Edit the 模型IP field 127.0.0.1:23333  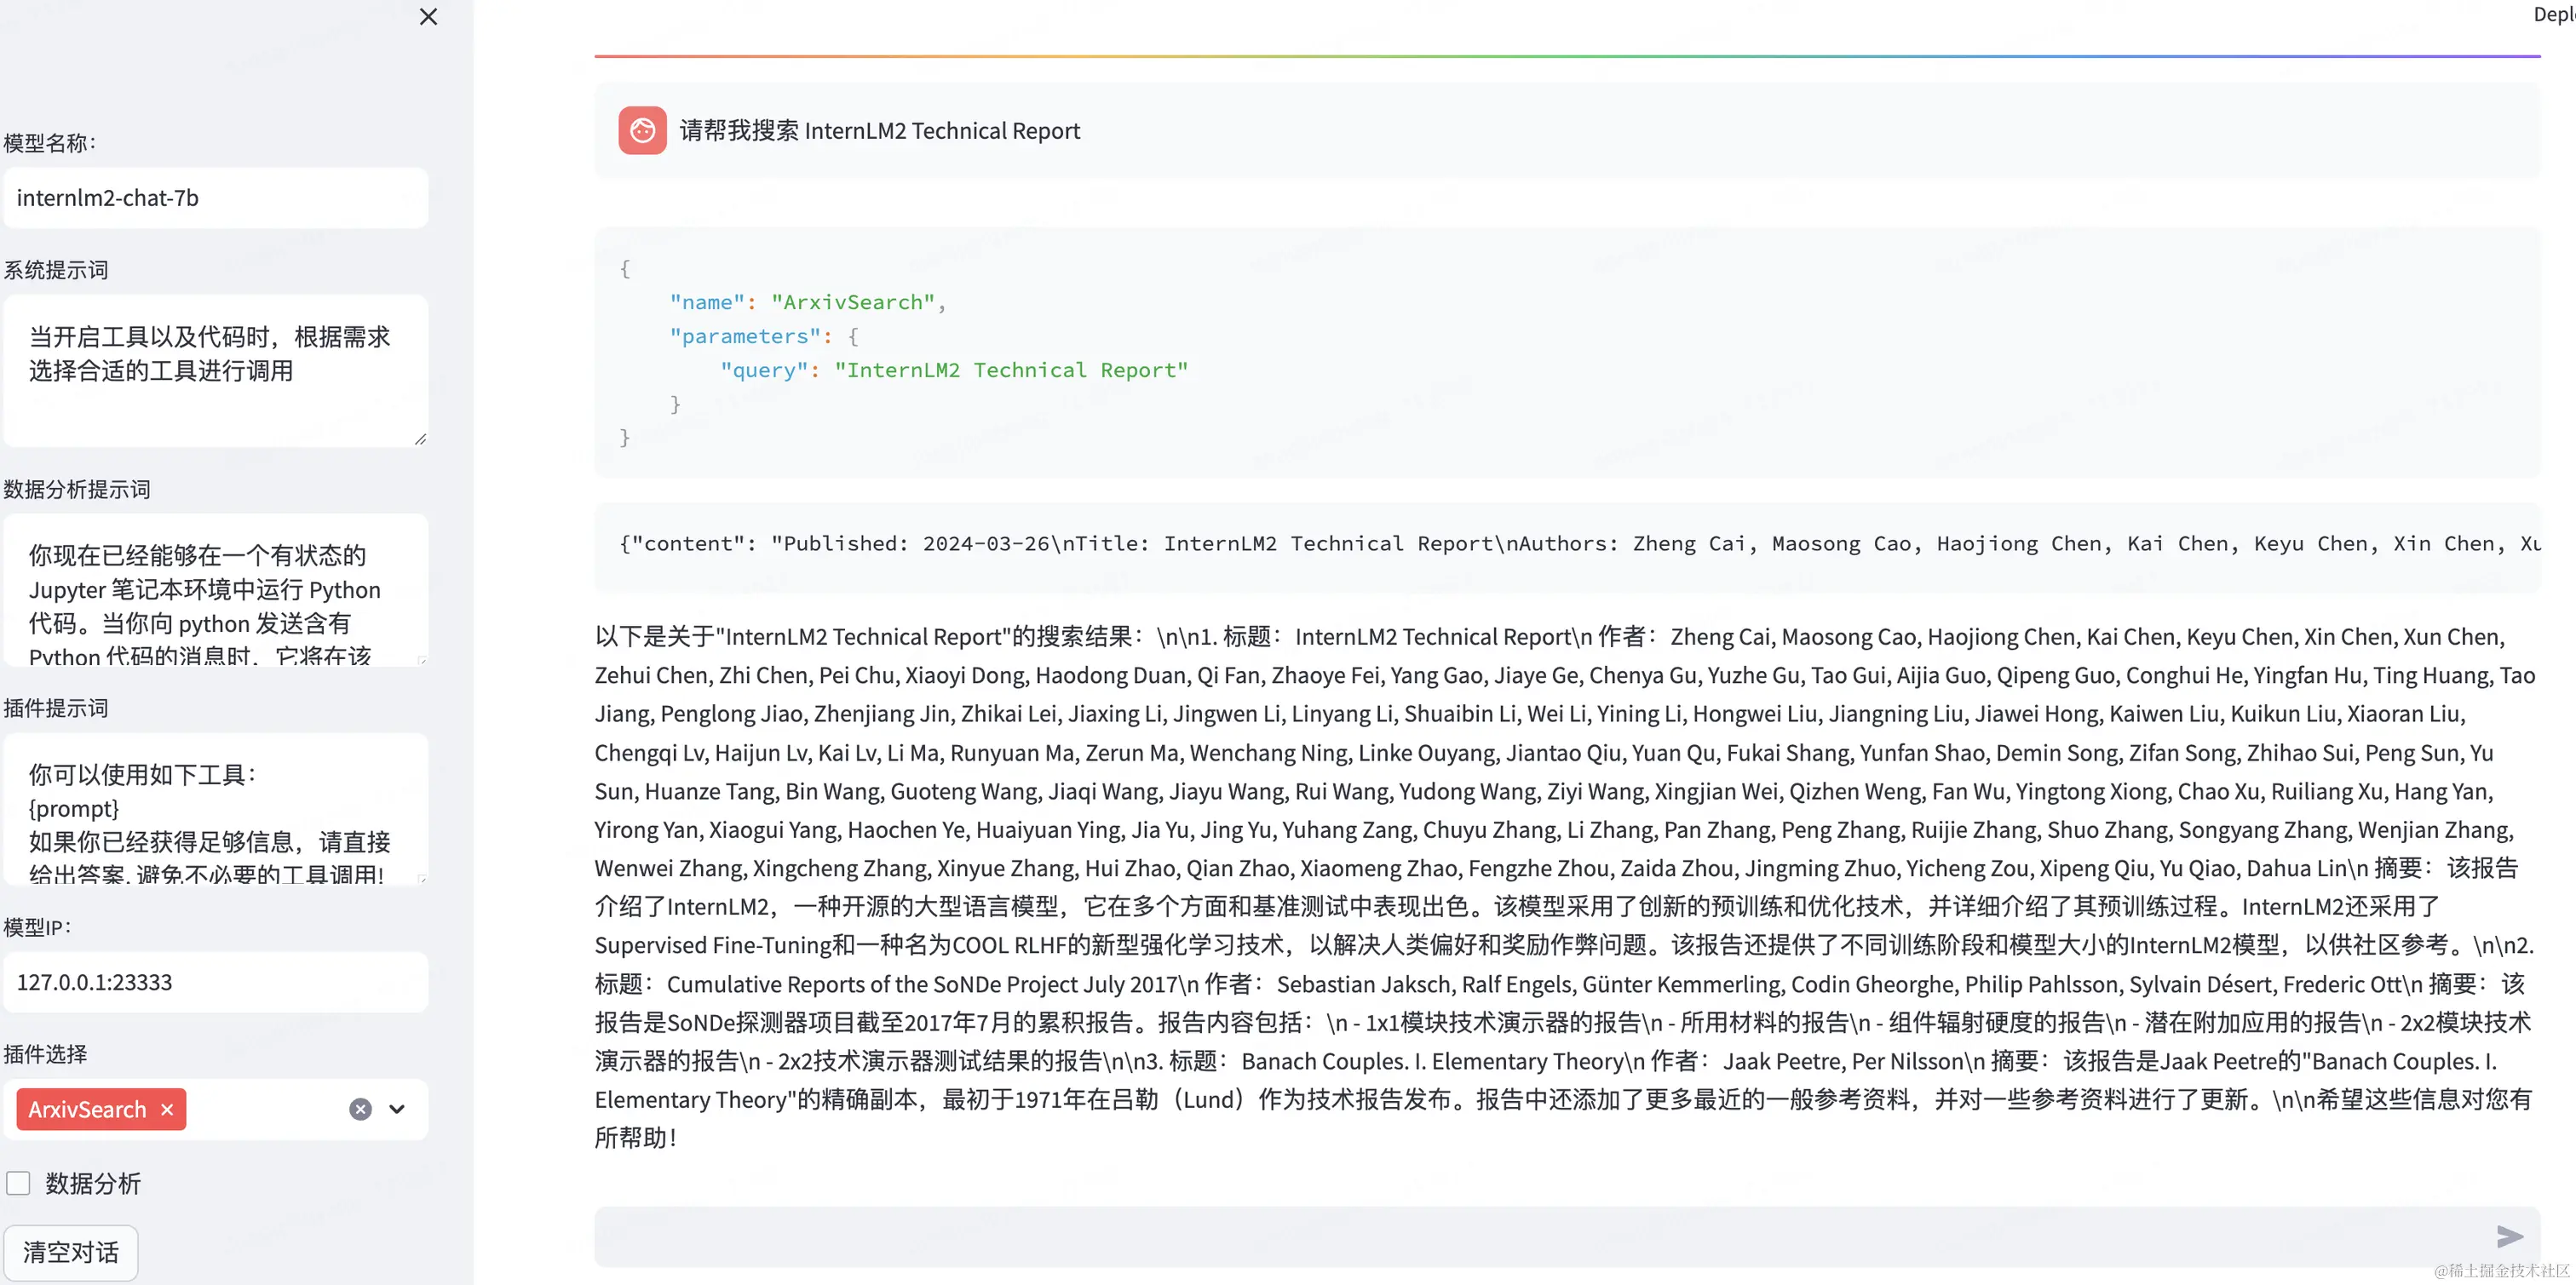[216, 982]
